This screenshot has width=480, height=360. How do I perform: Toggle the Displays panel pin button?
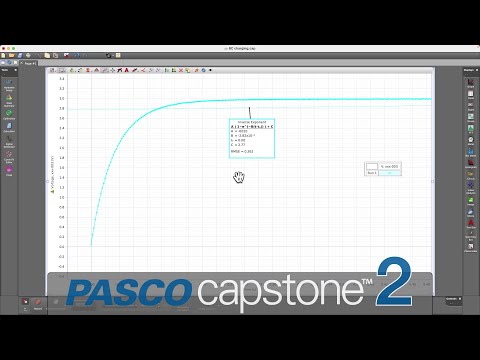click(x=477, y=70)
